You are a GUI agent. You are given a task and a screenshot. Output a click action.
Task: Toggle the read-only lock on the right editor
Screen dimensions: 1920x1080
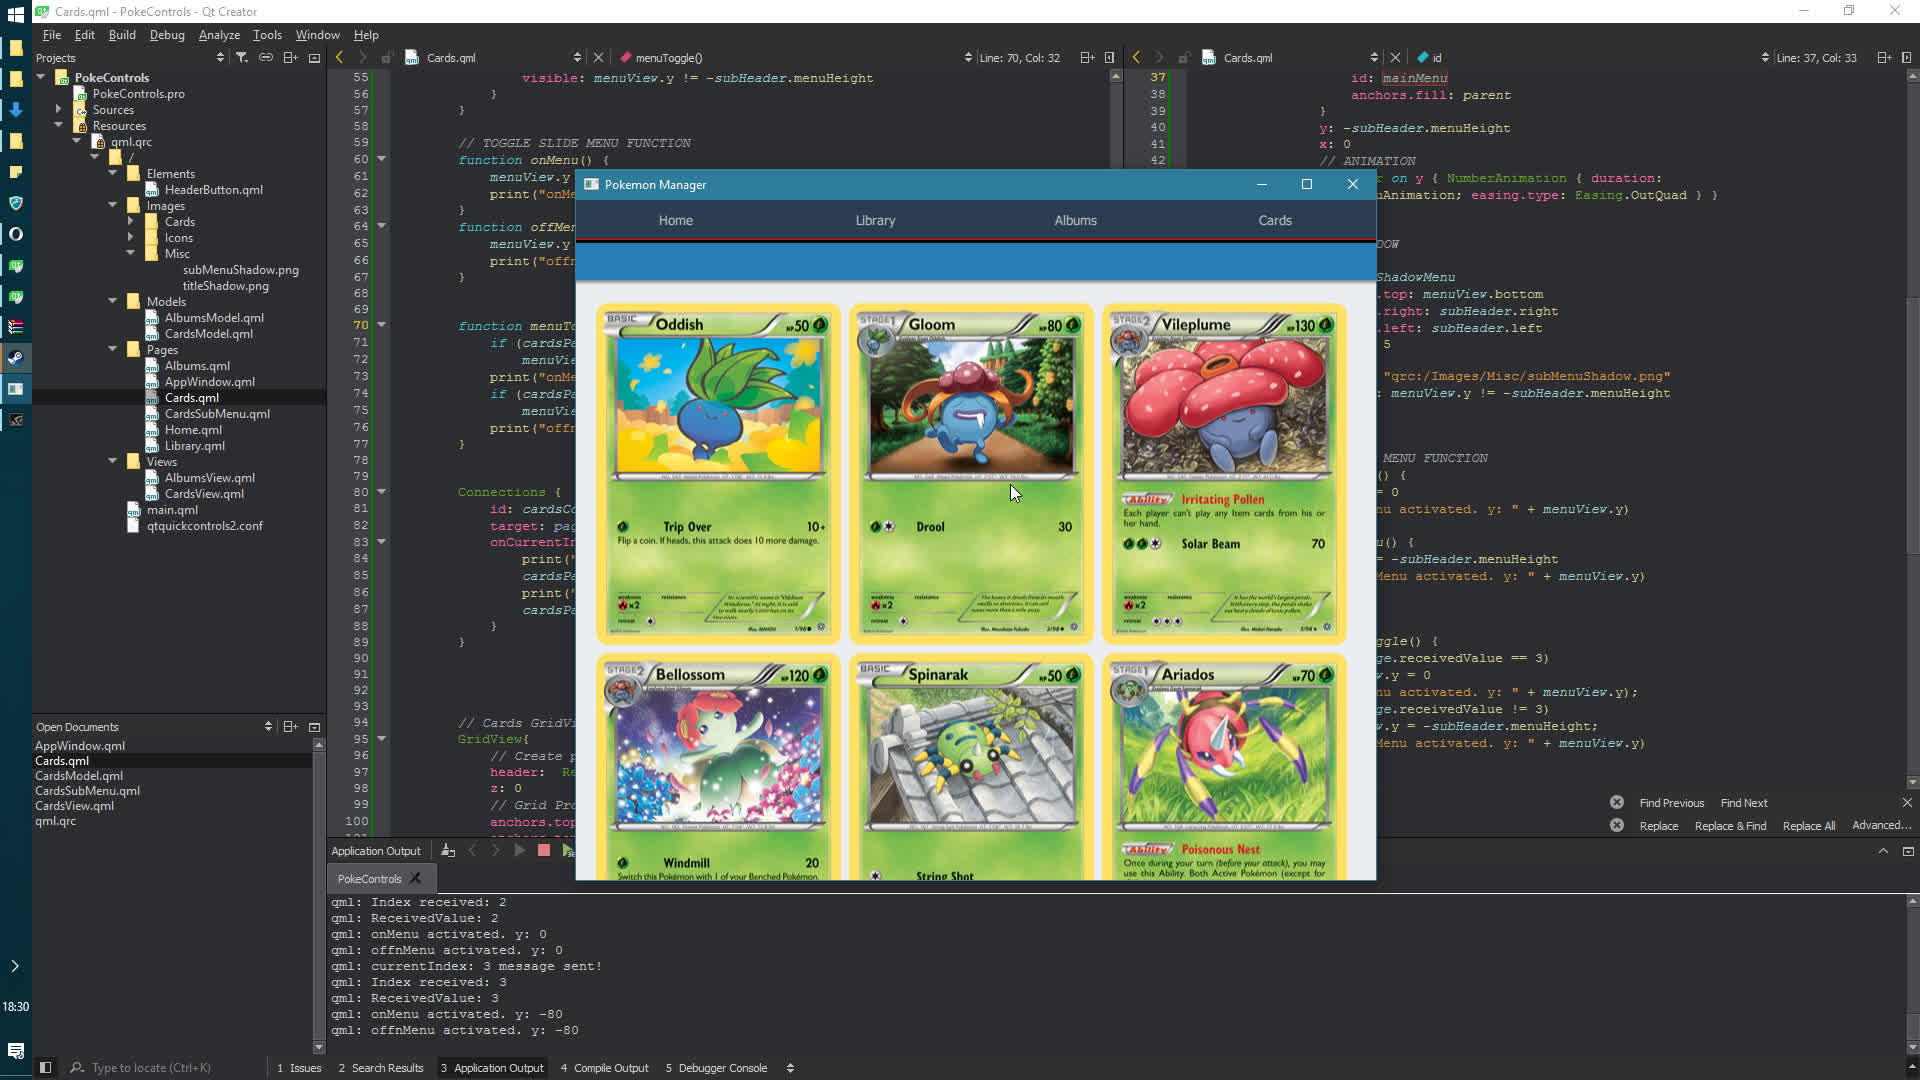coord(1184,57)
